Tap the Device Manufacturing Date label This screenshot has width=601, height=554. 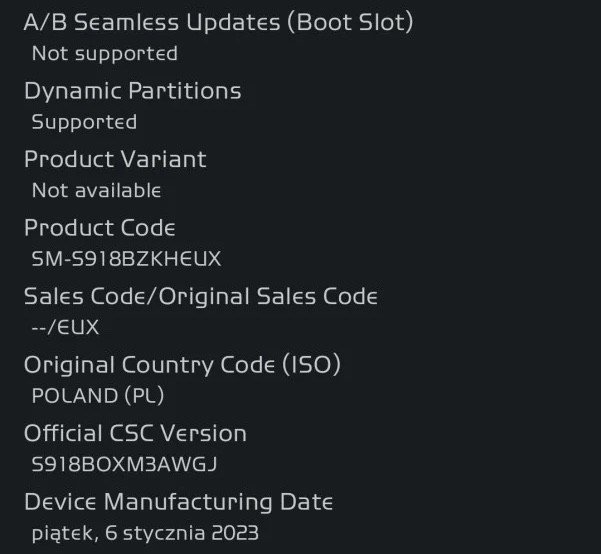(x=178, y=501)
